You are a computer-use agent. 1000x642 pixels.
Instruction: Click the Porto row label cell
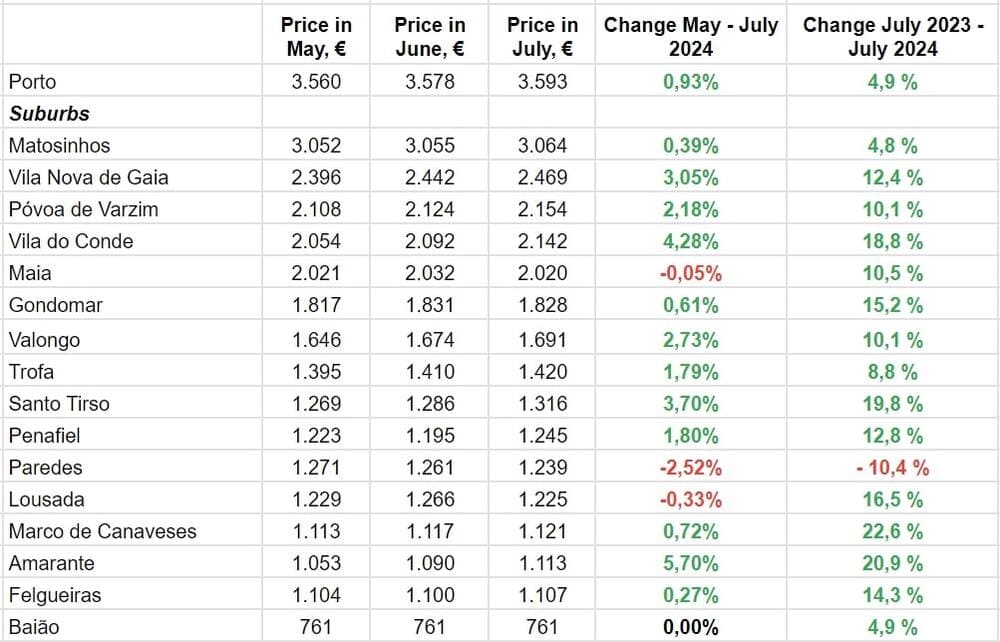(32, 81)
